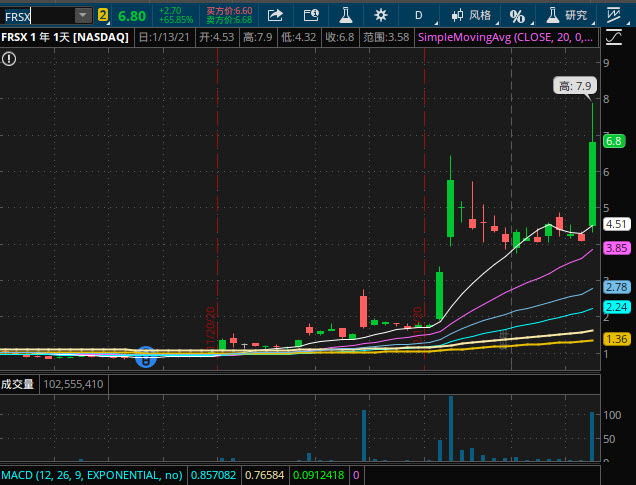
Task: Click the SimpleMovingAvg study label
Action: [505, 37]
